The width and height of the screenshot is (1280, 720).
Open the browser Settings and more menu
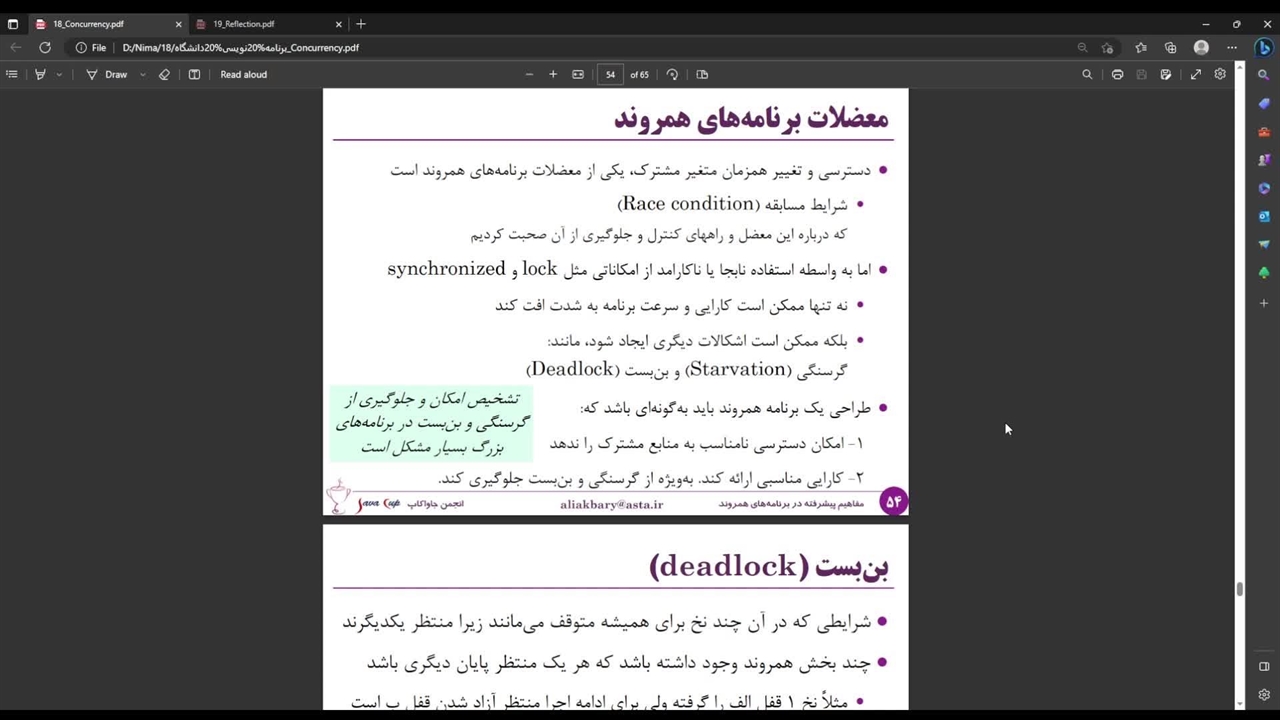[x=1231, y=47]
